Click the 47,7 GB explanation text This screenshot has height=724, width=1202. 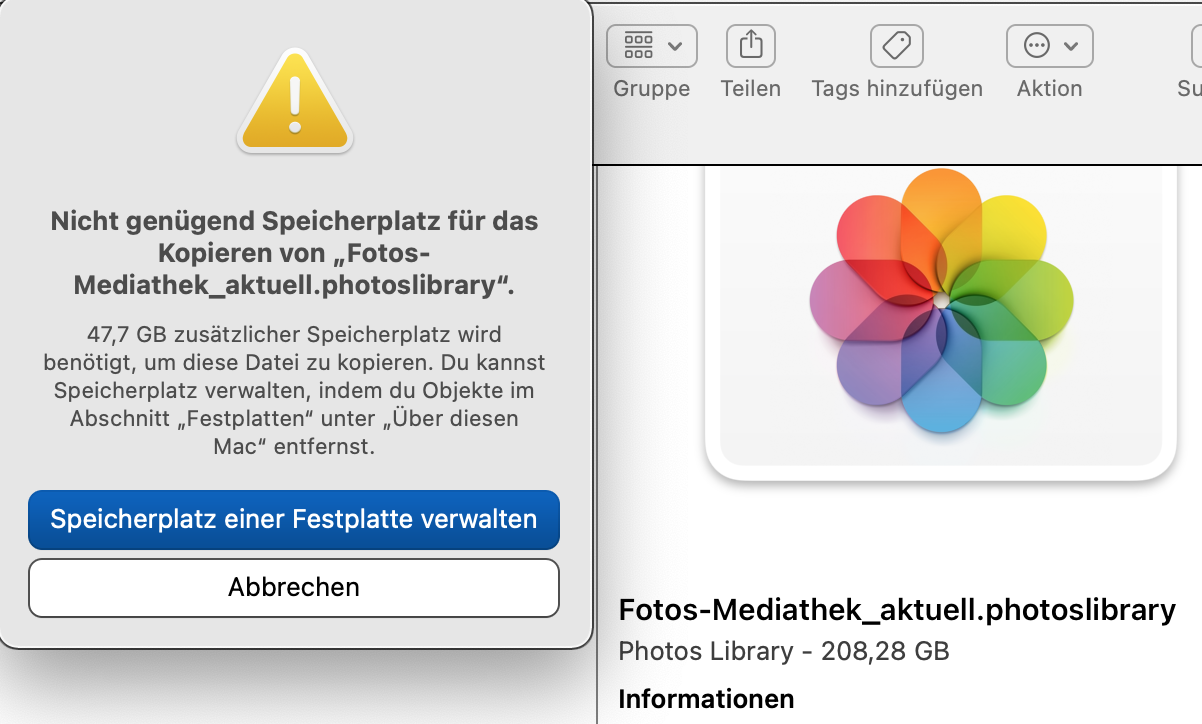click(x=294, y=390)
